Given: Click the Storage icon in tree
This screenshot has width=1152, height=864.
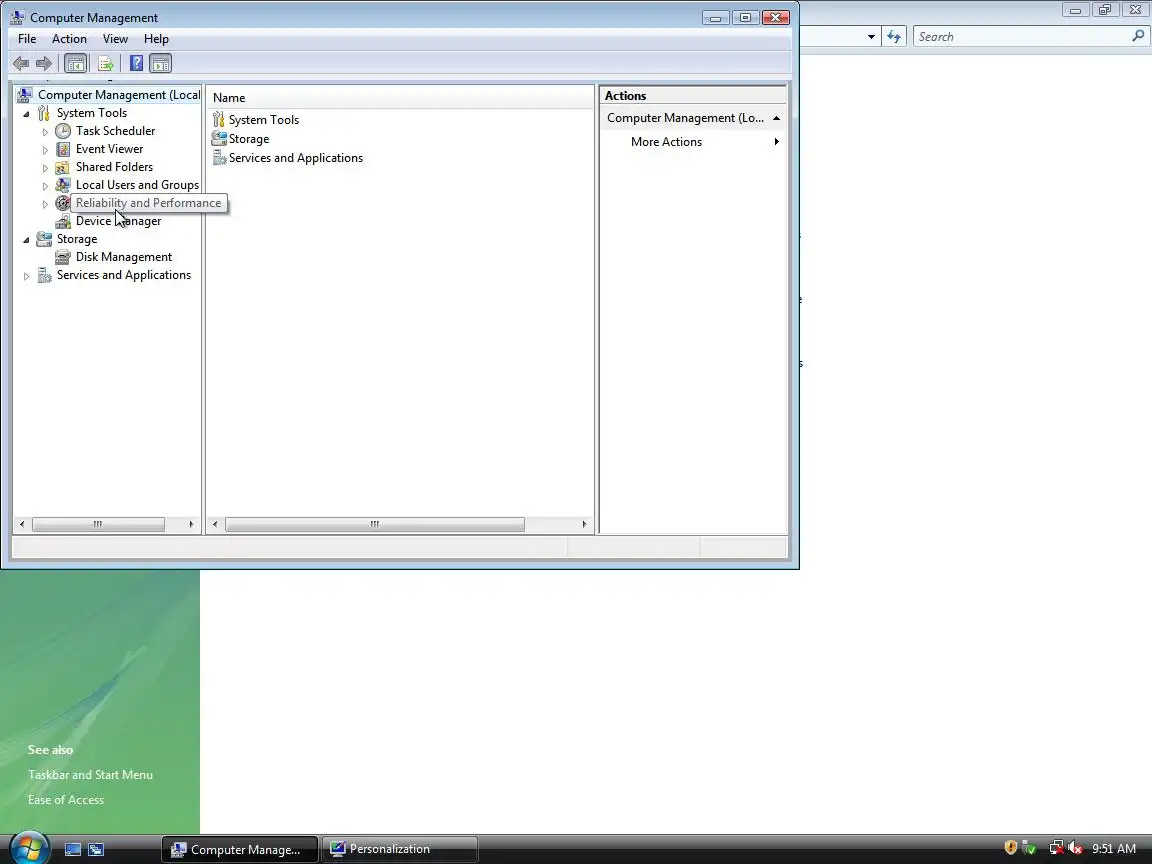Looking at the screenshot, I should coord(44,239).
